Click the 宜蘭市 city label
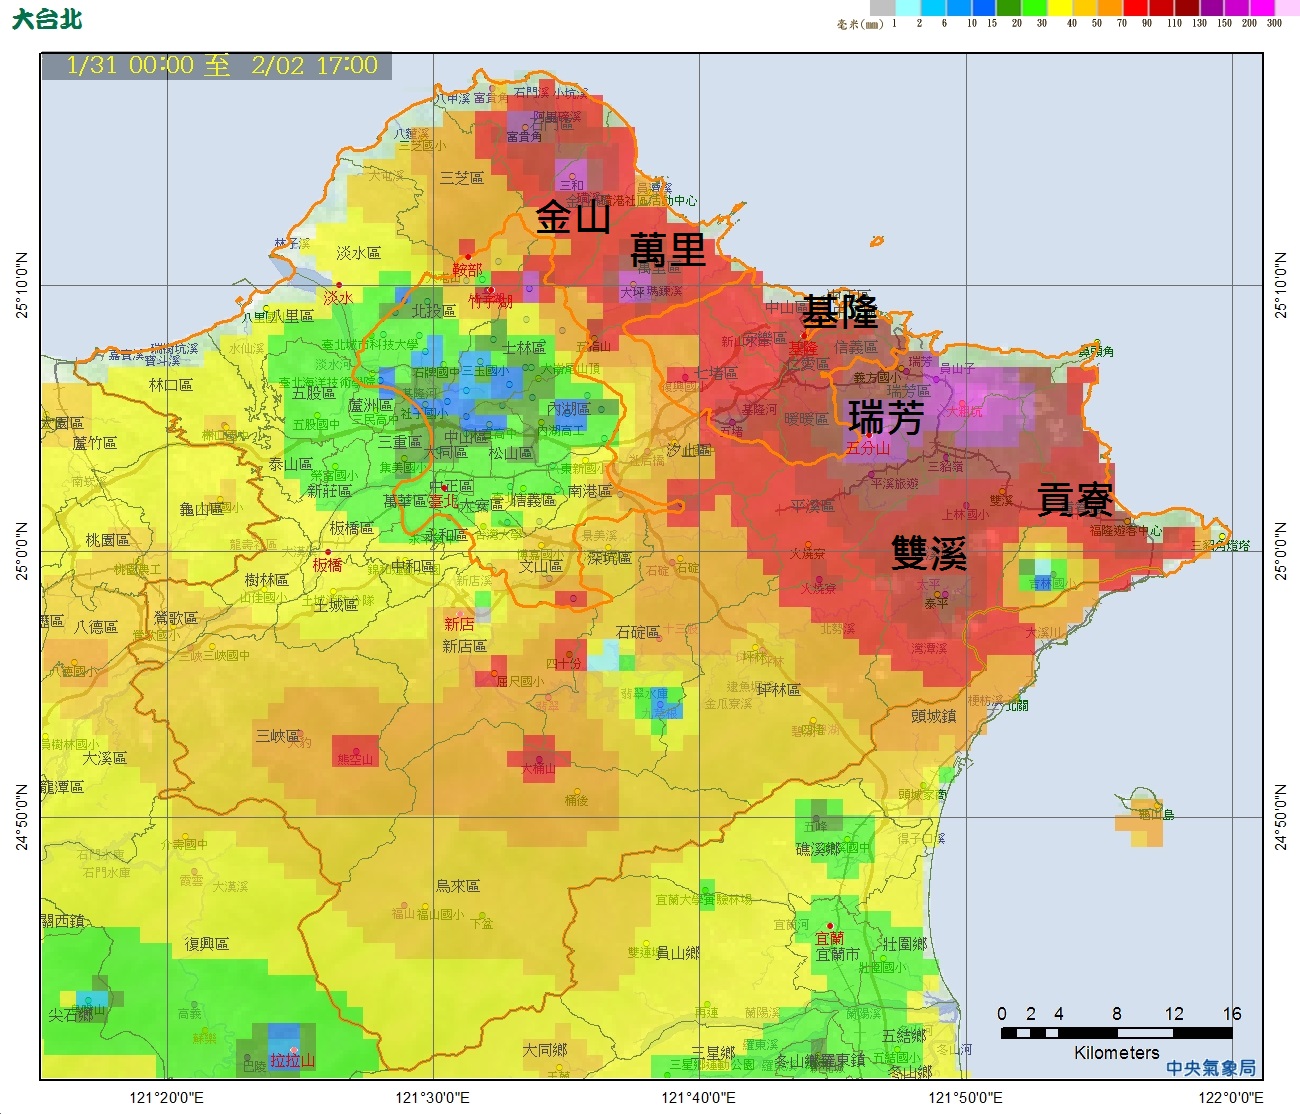The width and height of the screenshot is (1300, 1114). [837, 955]
